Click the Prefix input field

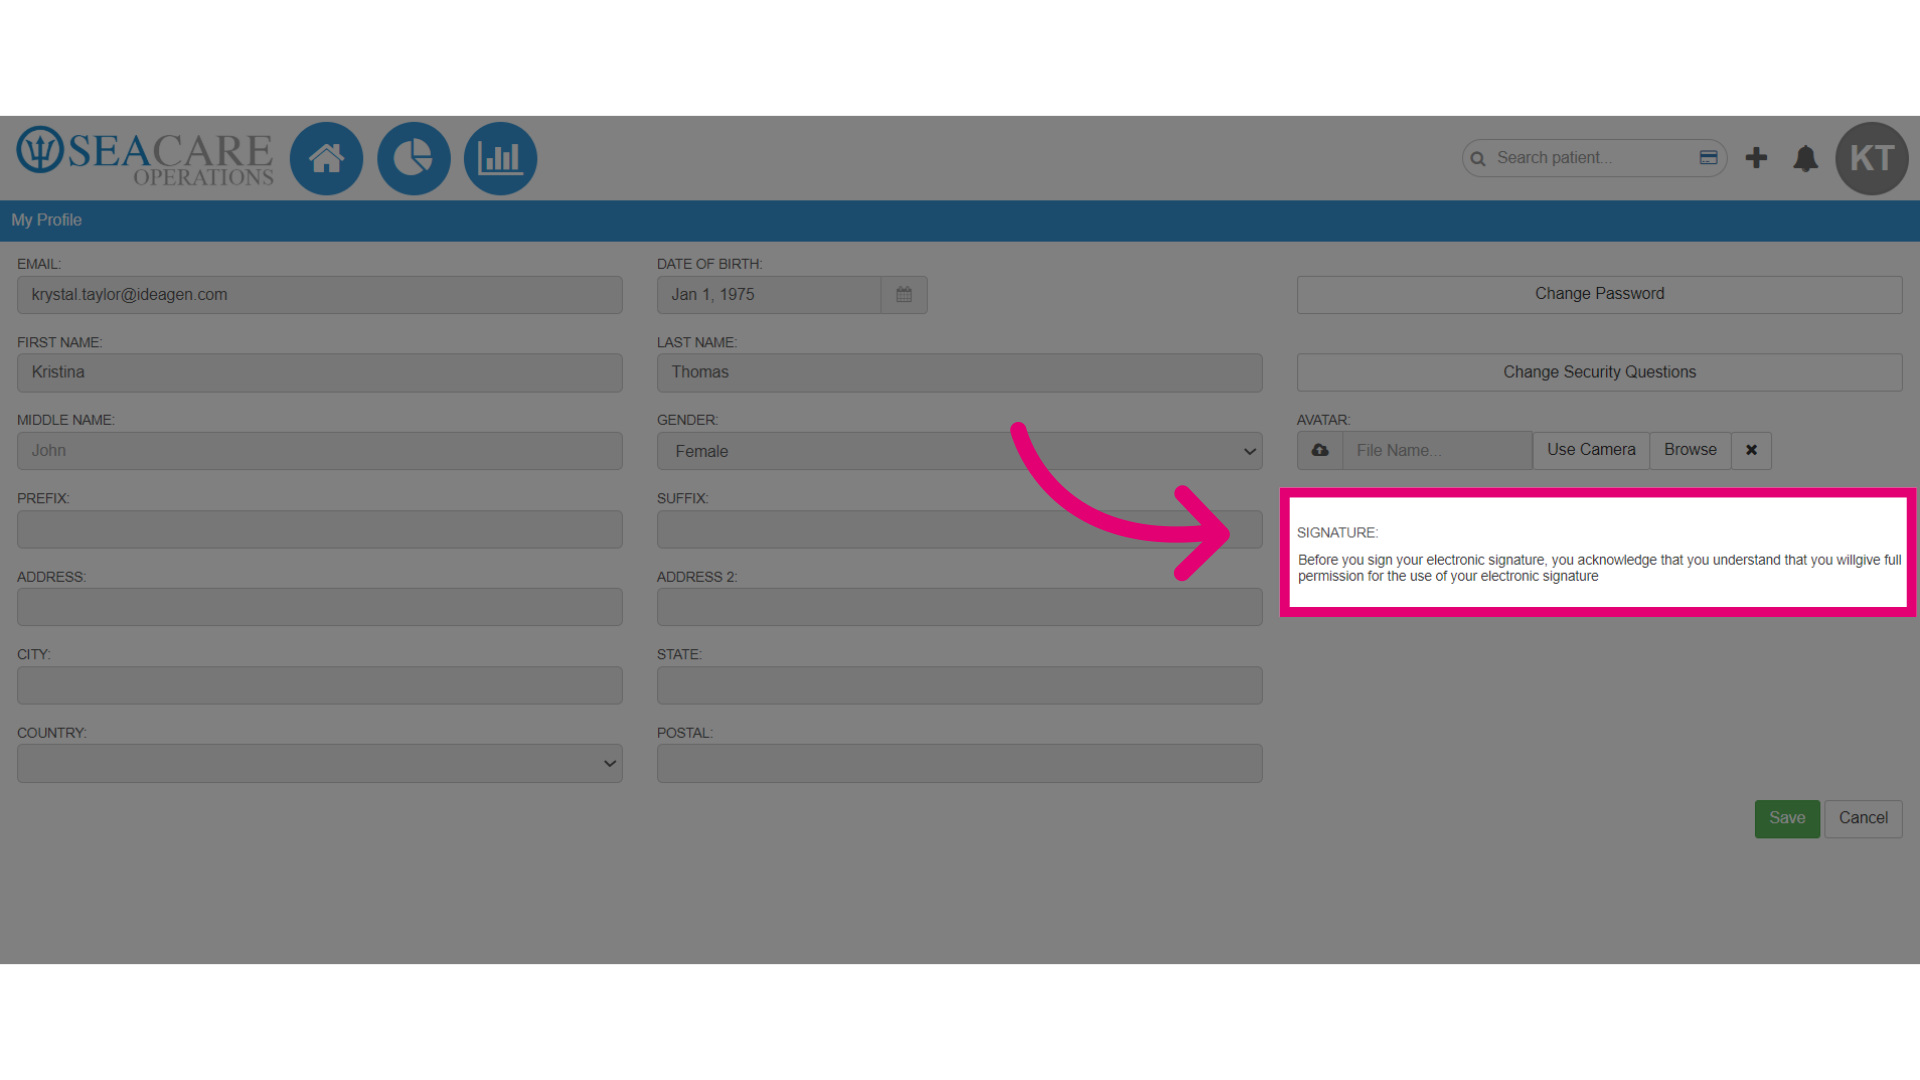point(319,529)
